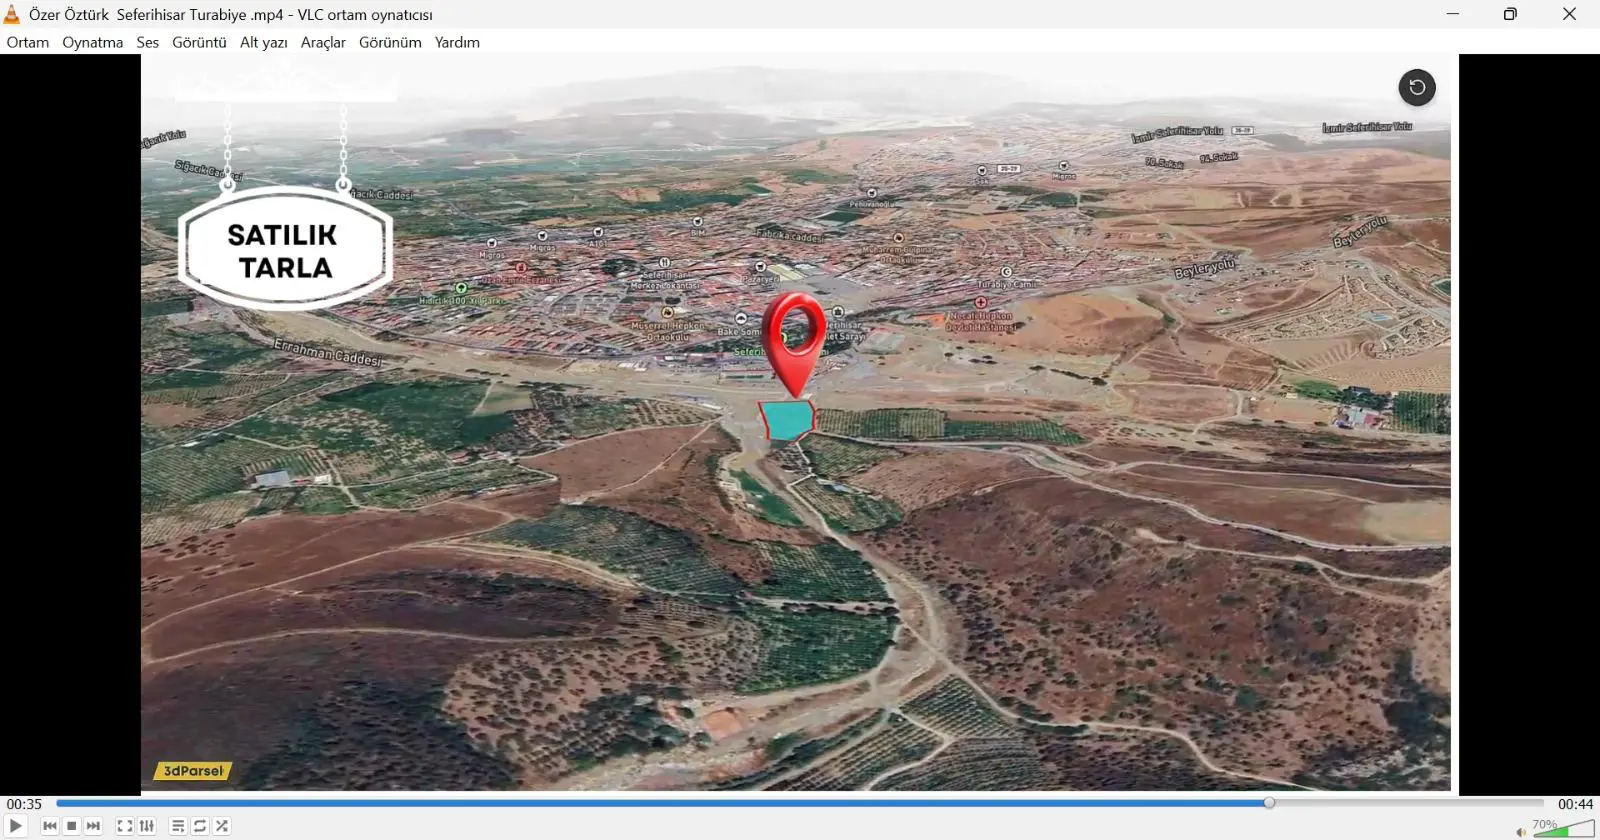The image size is (1600, 840).
Task: Open the Yardım menu
Action: (x=457, y=42)
